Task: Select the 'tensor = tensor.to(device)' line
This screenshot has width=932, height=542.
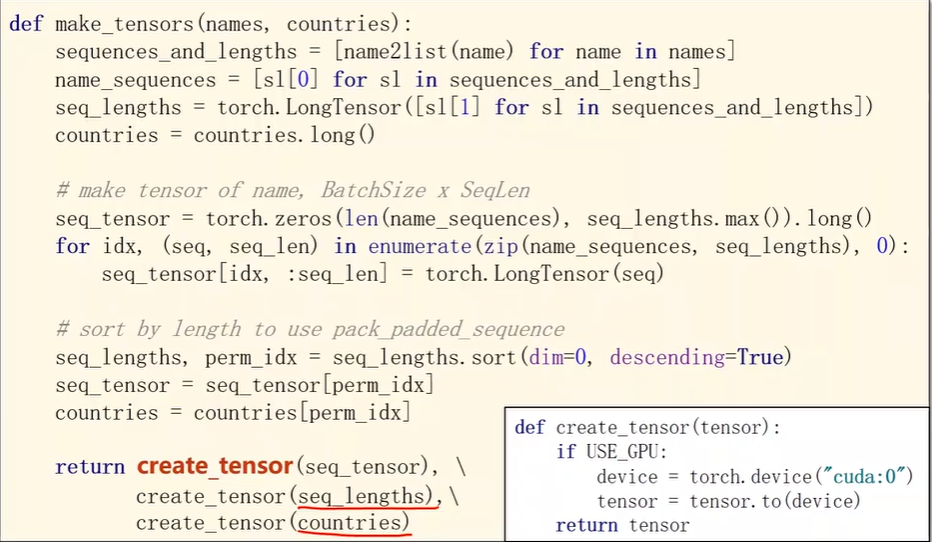Action: click(x=729, y=501)
